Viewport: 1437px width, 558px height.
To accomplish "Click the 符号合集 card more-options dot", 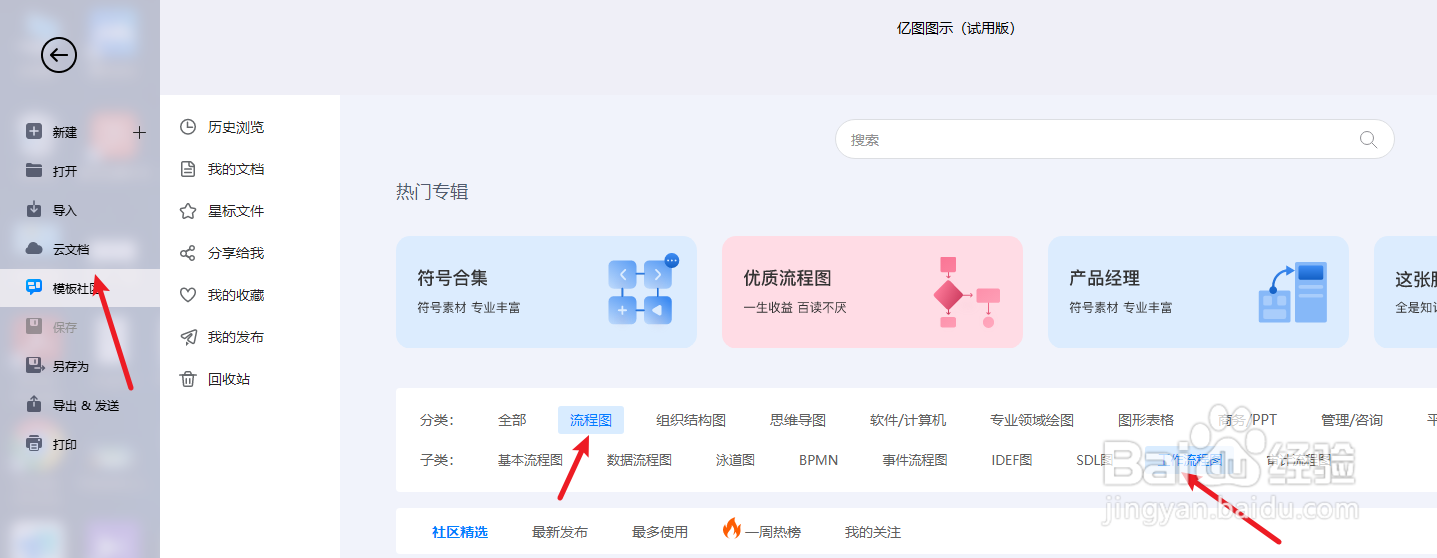I will pos(671,260).
